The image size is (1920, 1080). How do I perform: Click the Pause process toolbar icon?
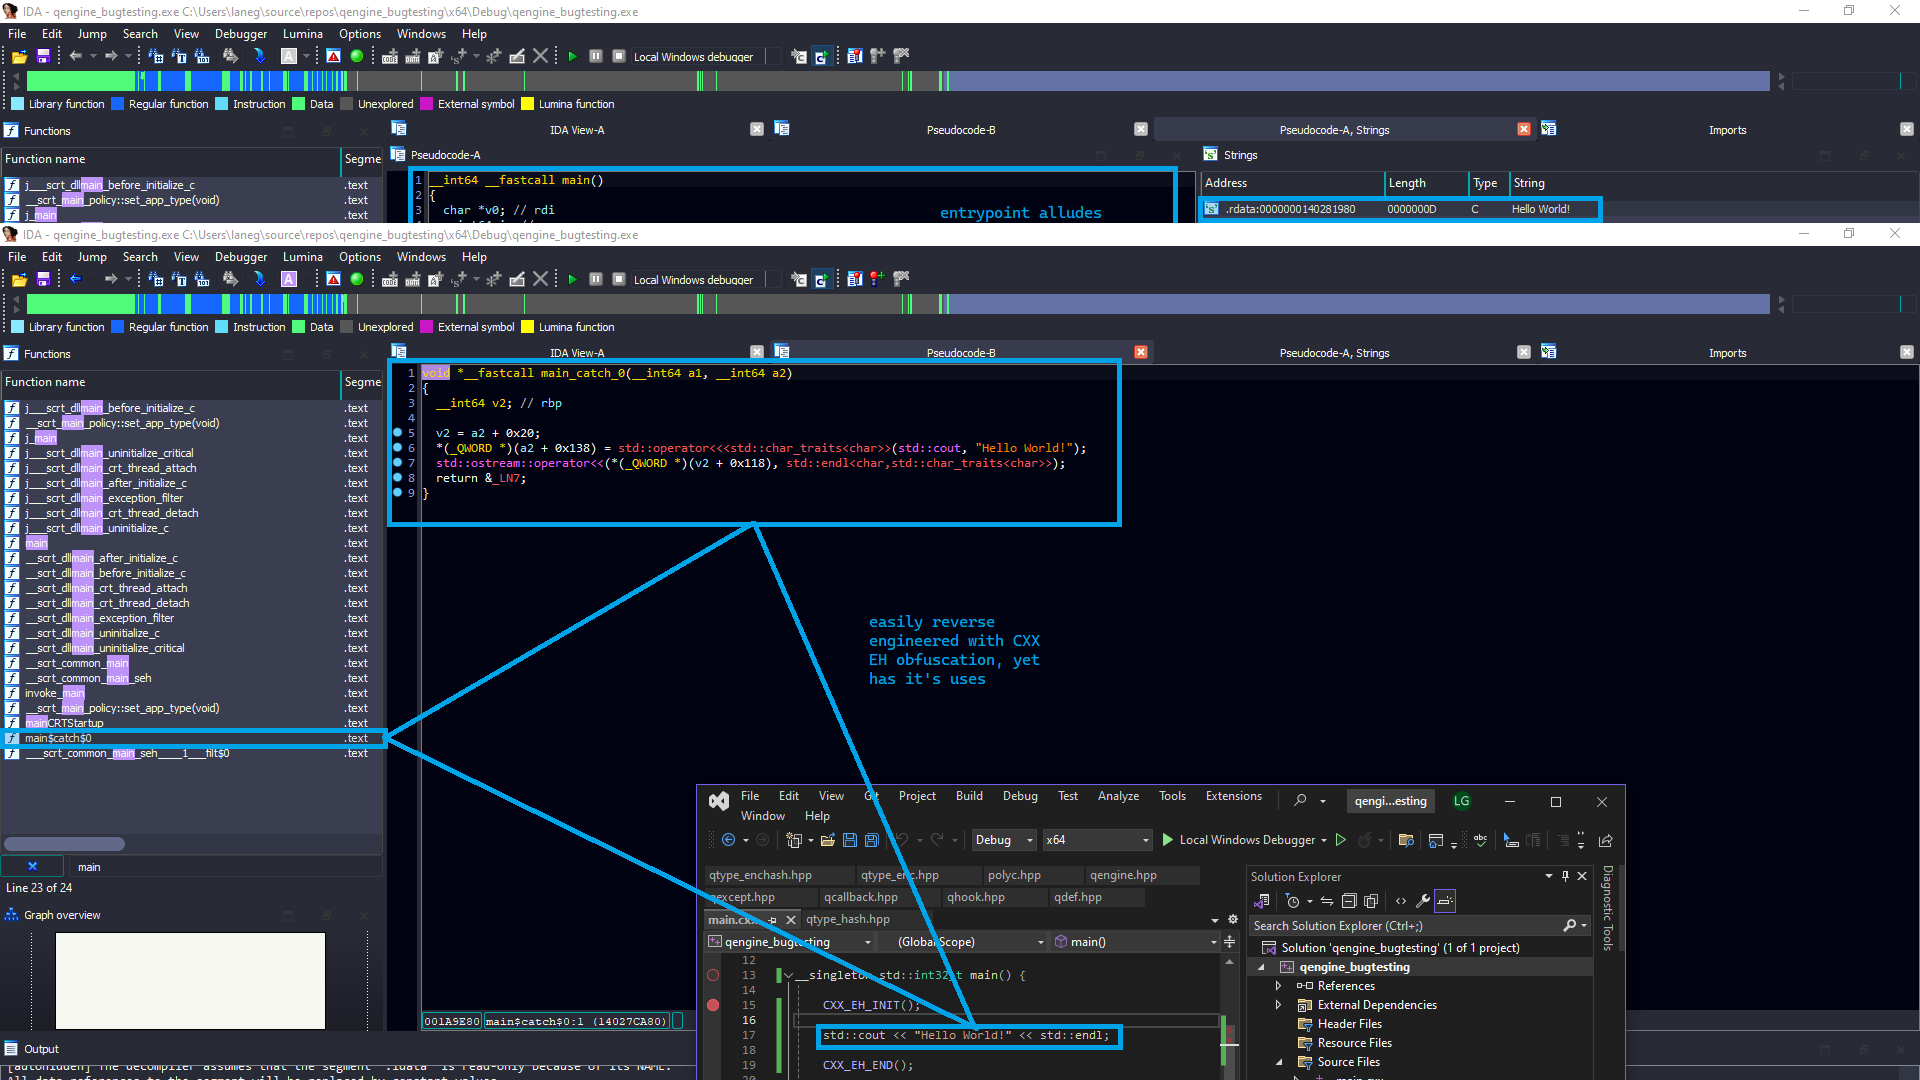pos(596,280)
